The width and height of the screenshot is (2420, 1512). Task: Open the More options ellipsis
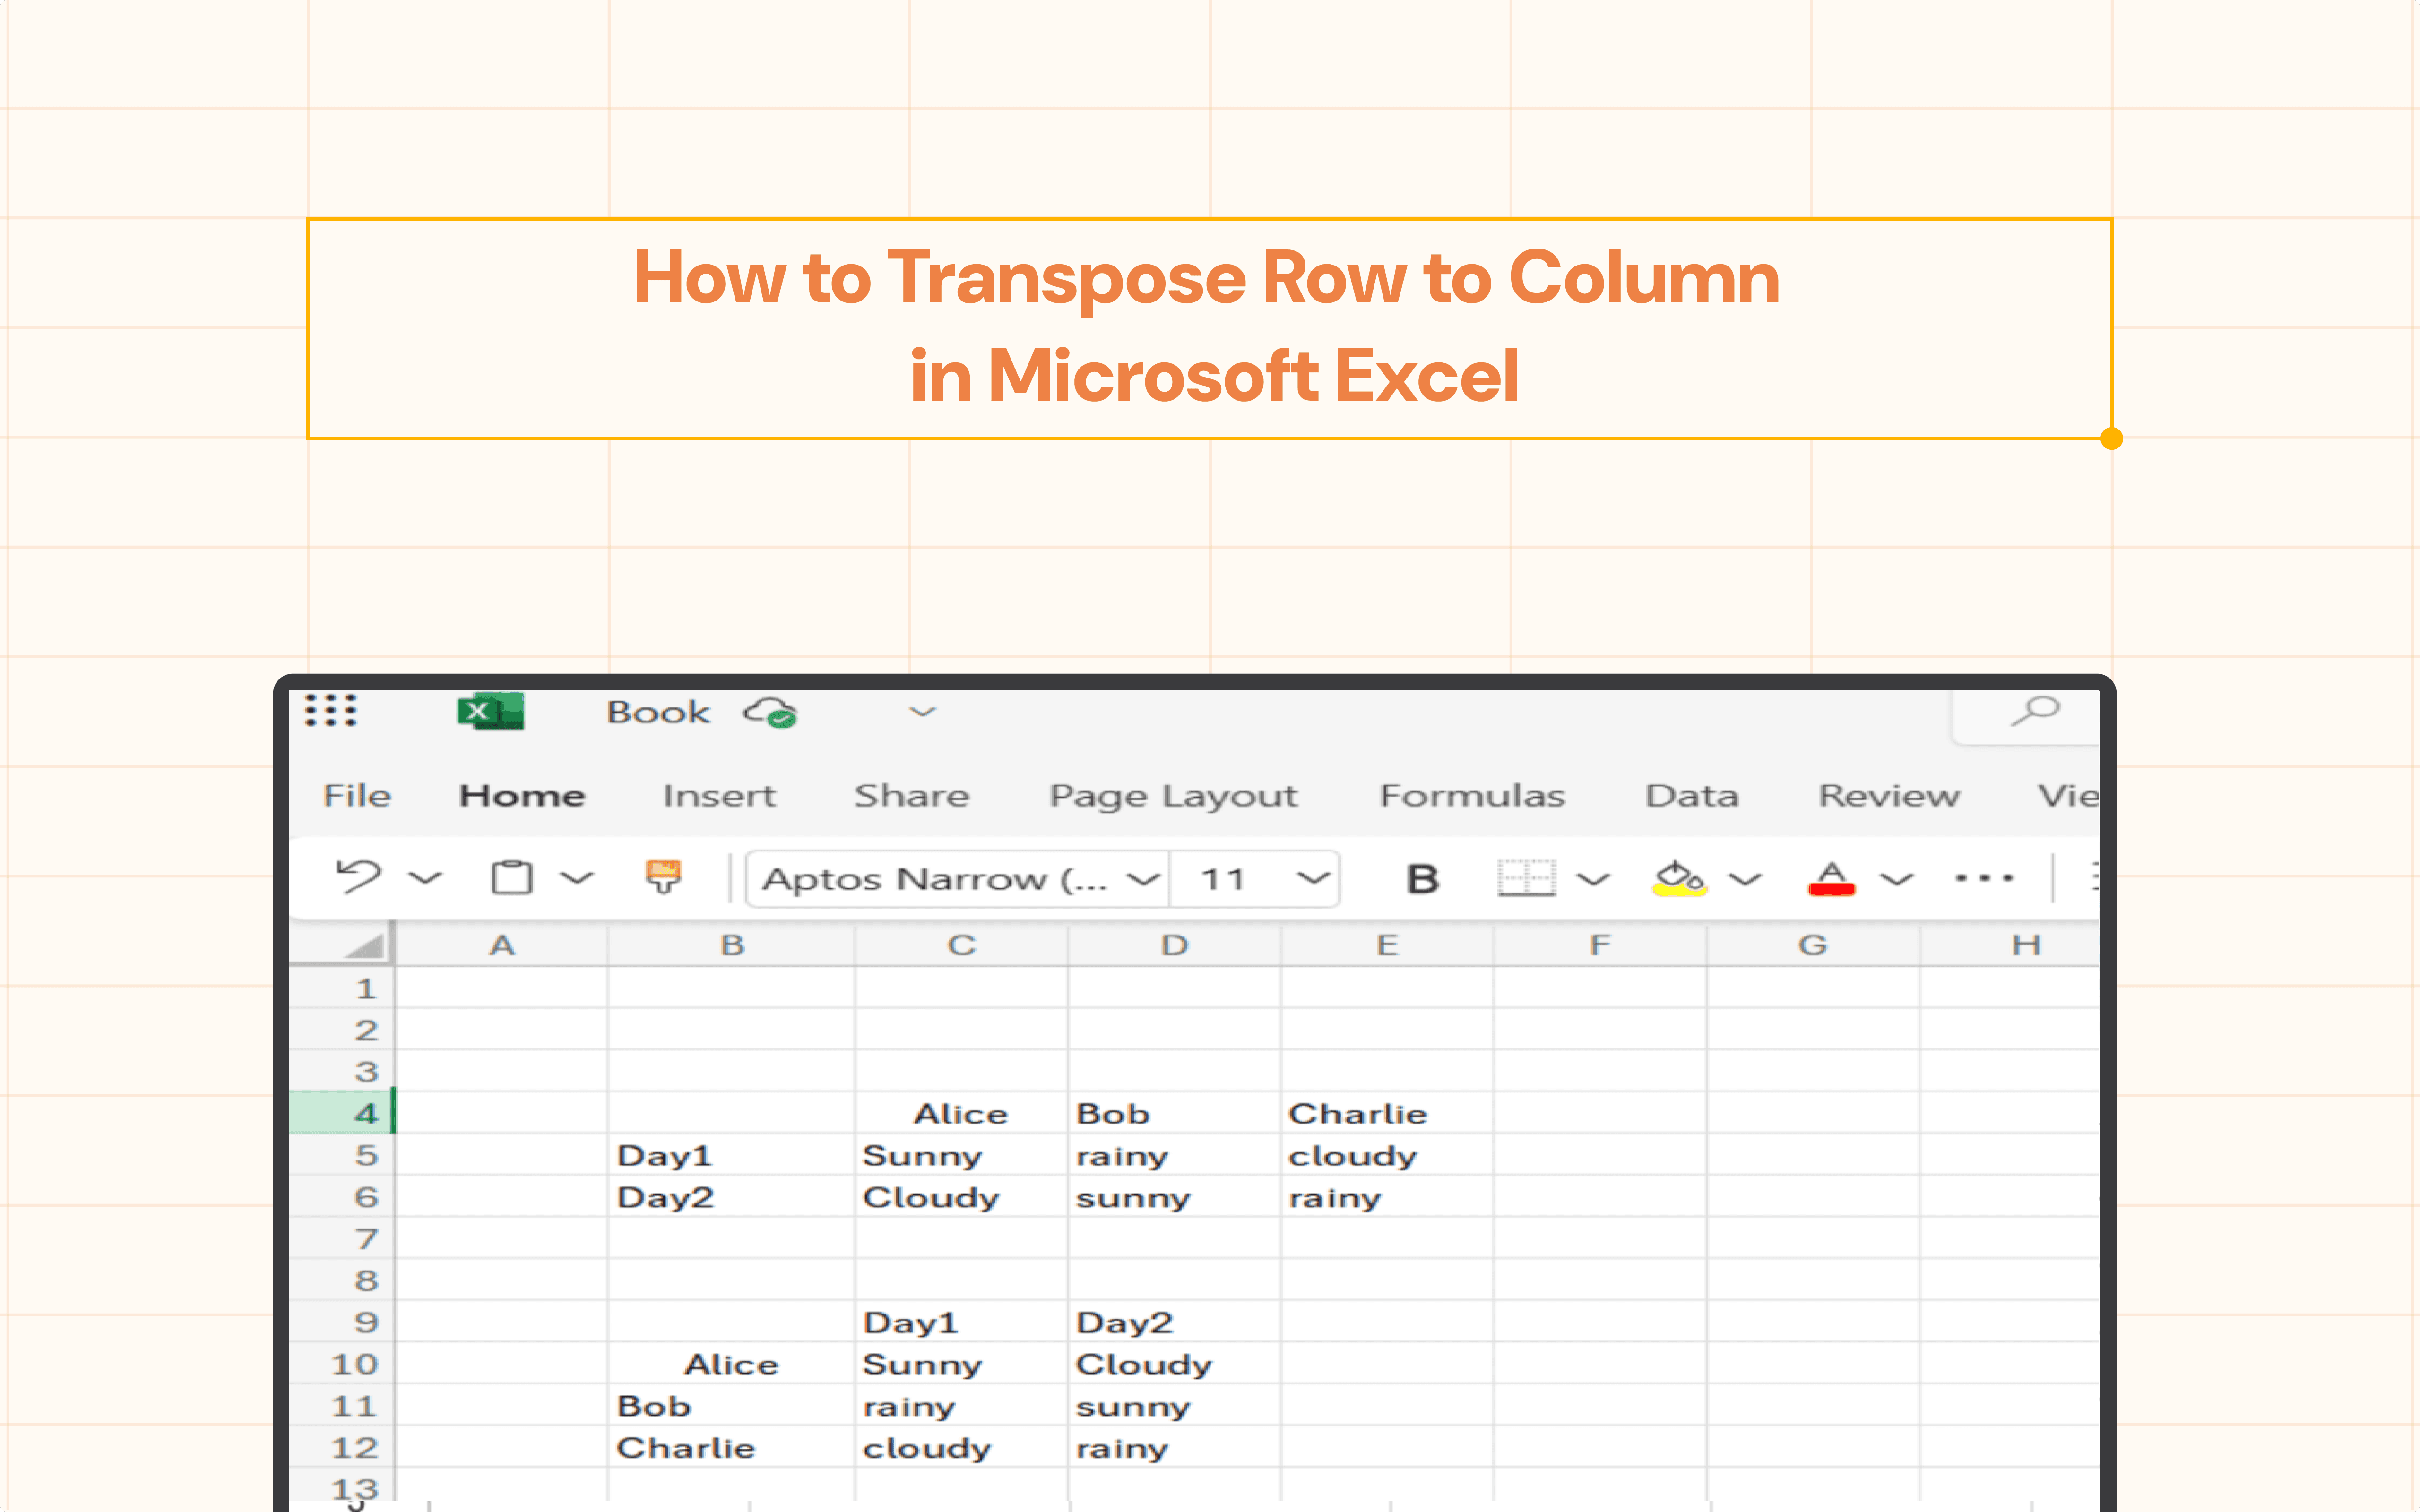coord(1984,878)
